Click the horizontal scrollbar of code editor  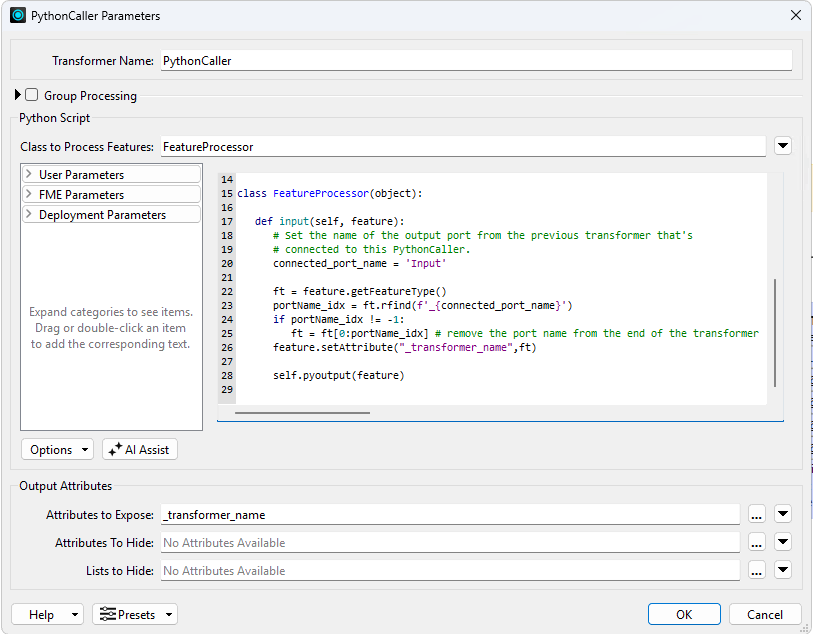[x=302, y=413]
